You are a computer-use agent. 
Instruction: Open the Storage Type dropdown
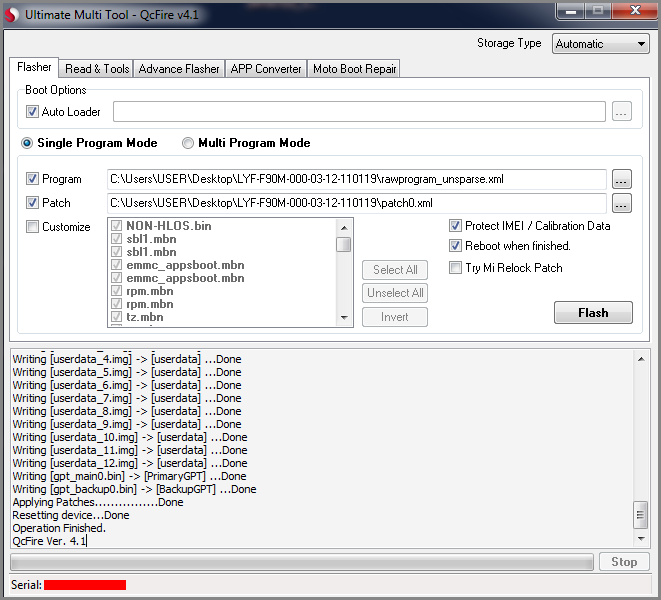[x=601, y=44]
